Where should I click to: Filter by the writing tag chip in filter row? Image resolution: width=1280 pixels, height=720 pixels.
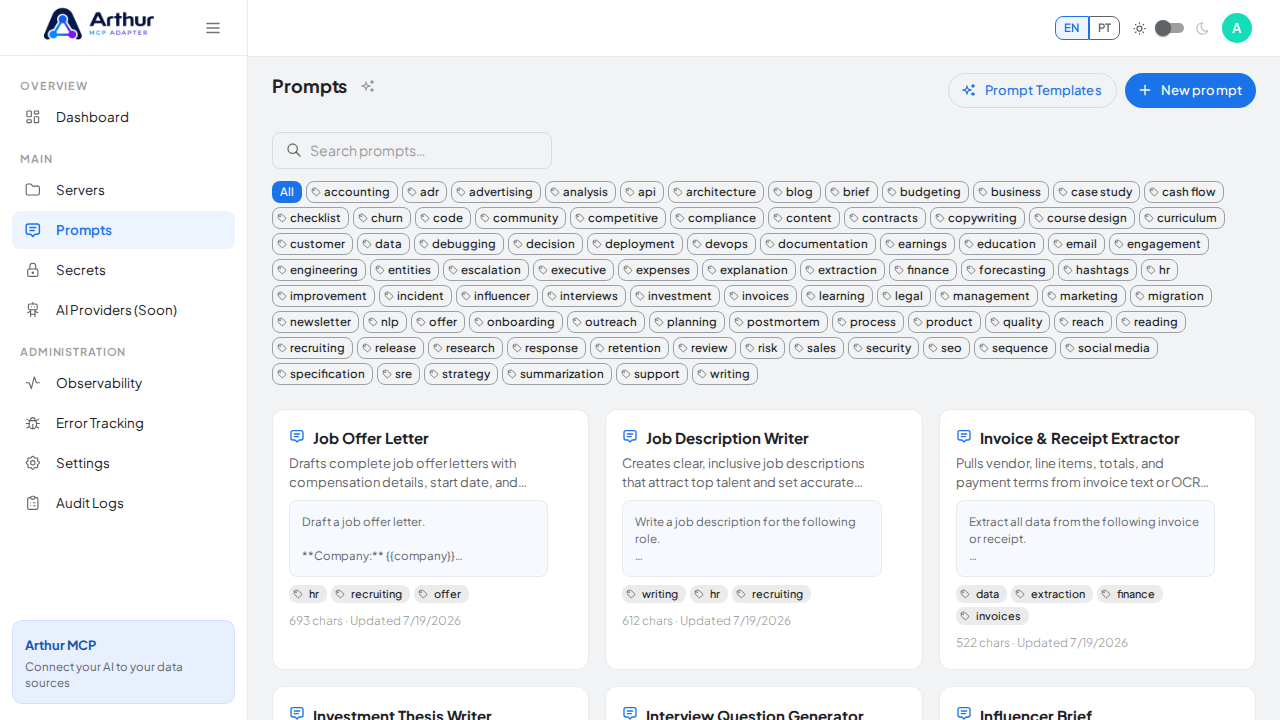click(x=725, y=374)
